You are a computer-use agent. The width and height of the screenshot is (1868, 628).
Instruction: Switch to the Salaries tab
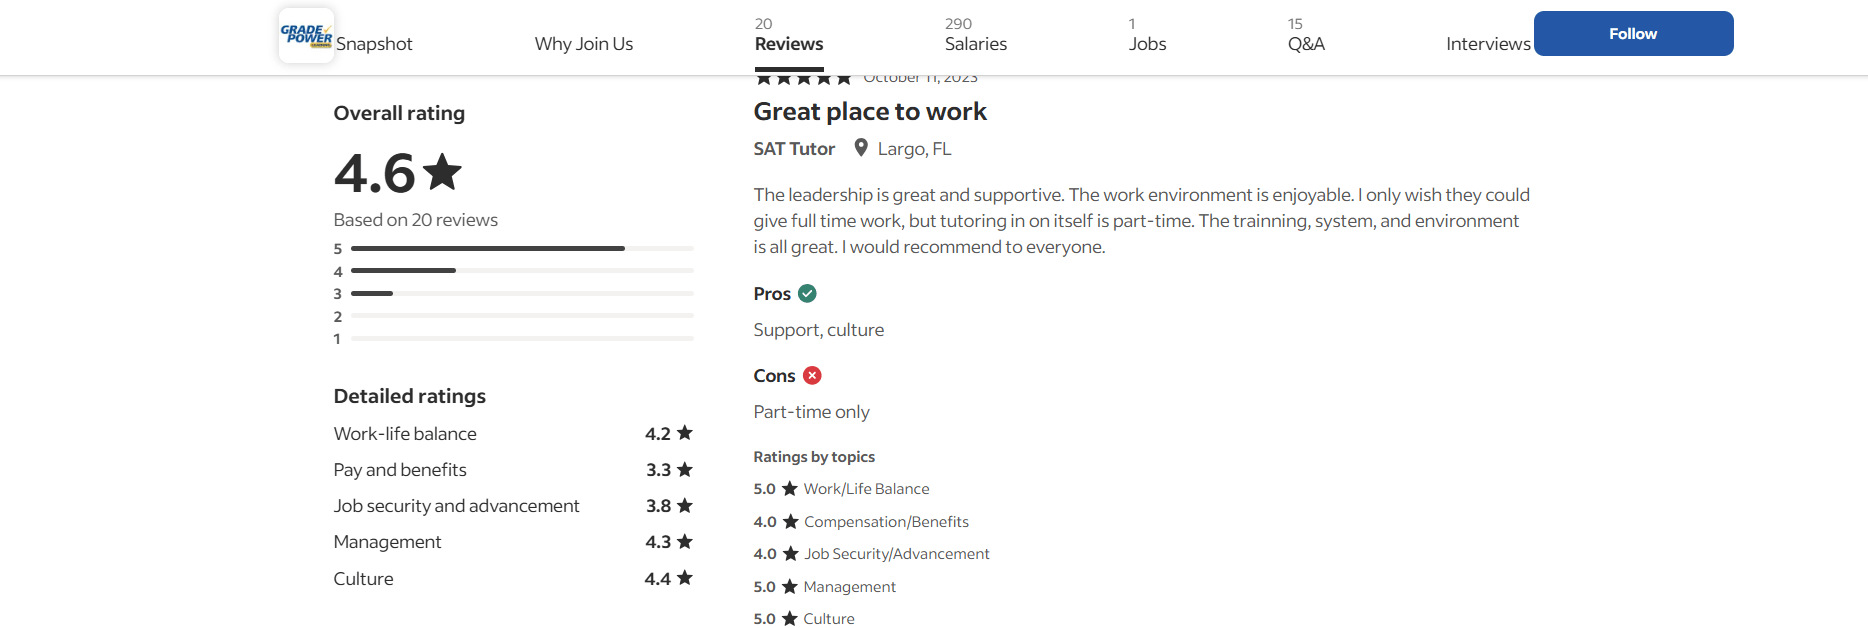(x=976, y=35)
